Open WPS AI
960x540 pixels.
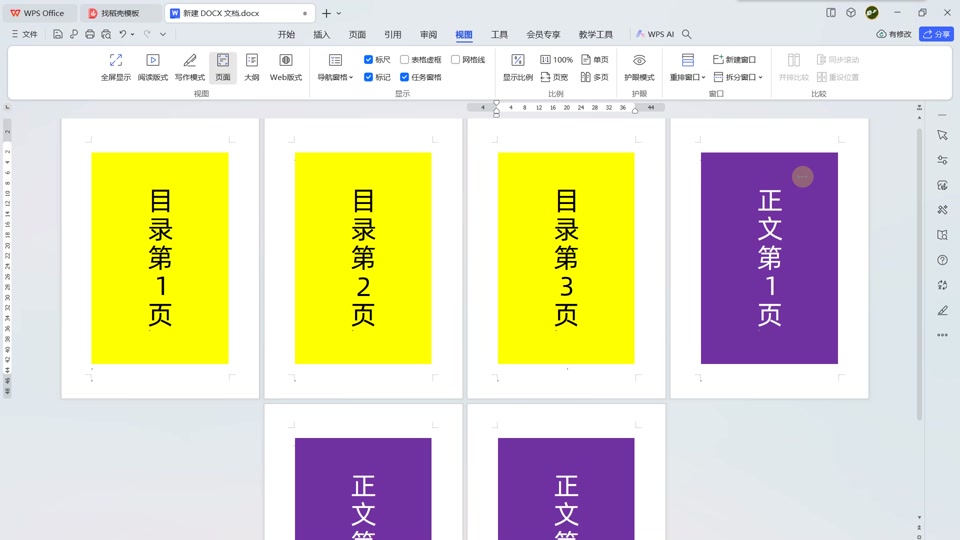654,34
